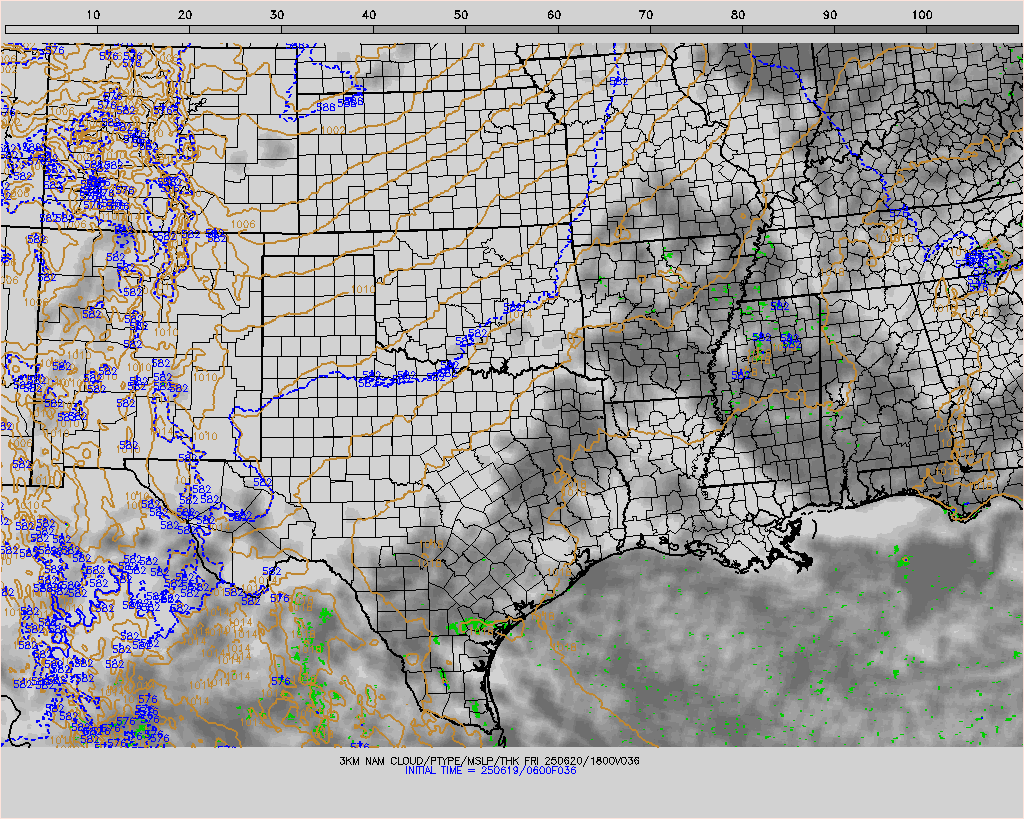
Task: Click the legend label '80'
Action: tap(738, 15)
